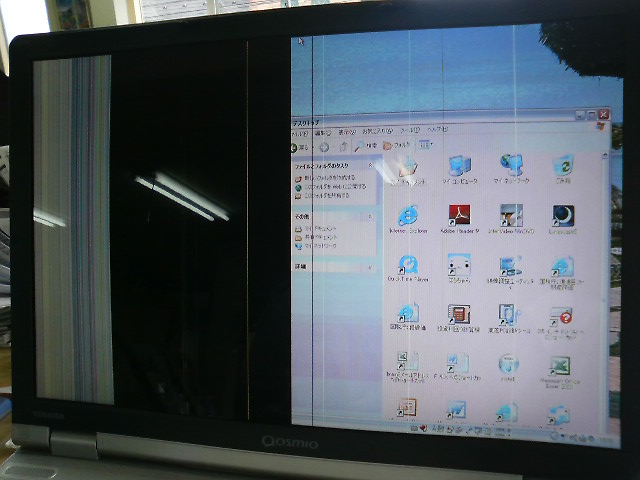This screenshot has height=480, width=640.
Task: Launch the QuickTime Player shortcut
Action: click(407, 266)
